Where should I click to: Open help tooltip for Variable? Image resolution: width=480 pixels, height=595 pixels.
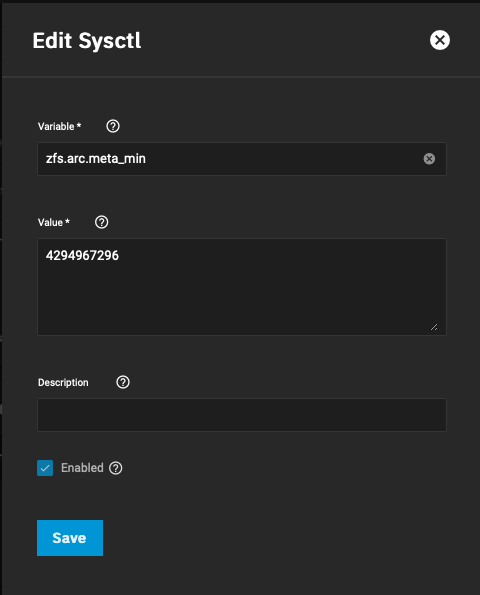tap(113, 126)
